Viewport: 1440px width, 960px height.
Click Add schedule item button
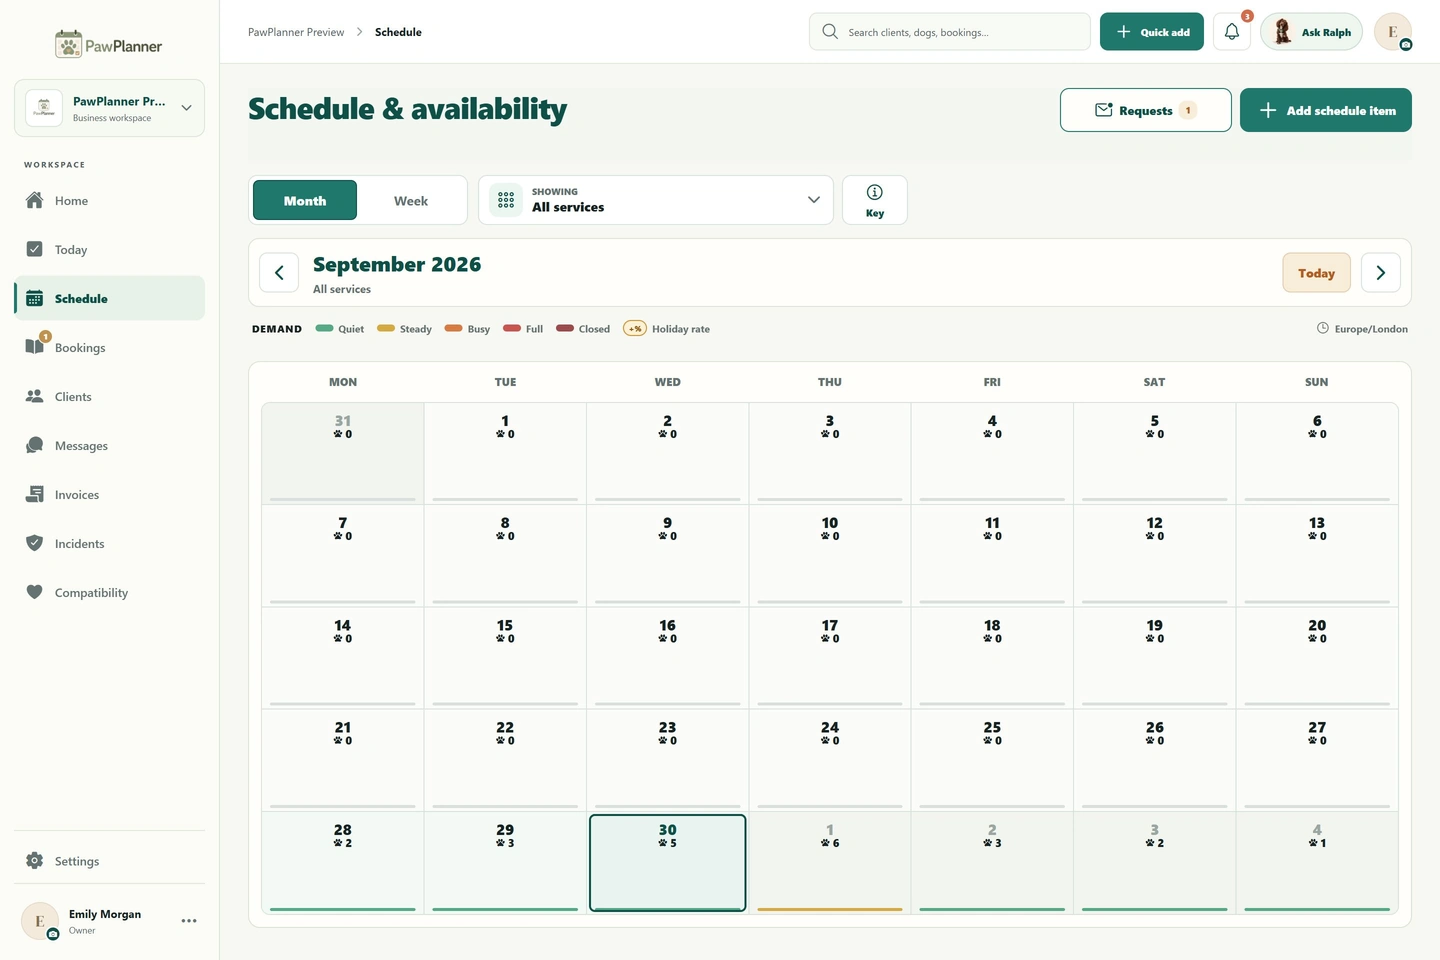(x=1326, y=110)
